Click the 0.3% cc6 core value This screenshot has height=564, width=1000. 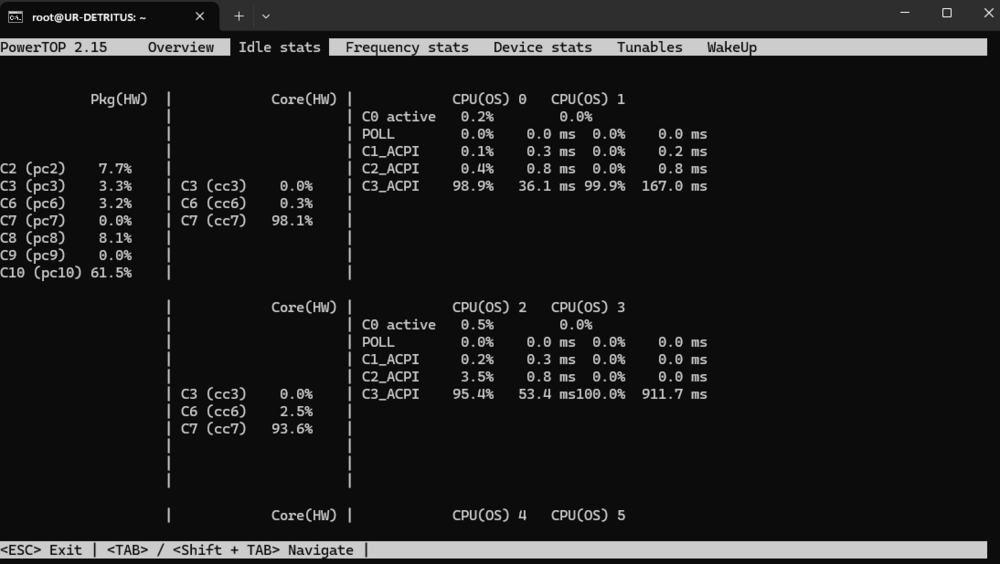pos(296,204)
